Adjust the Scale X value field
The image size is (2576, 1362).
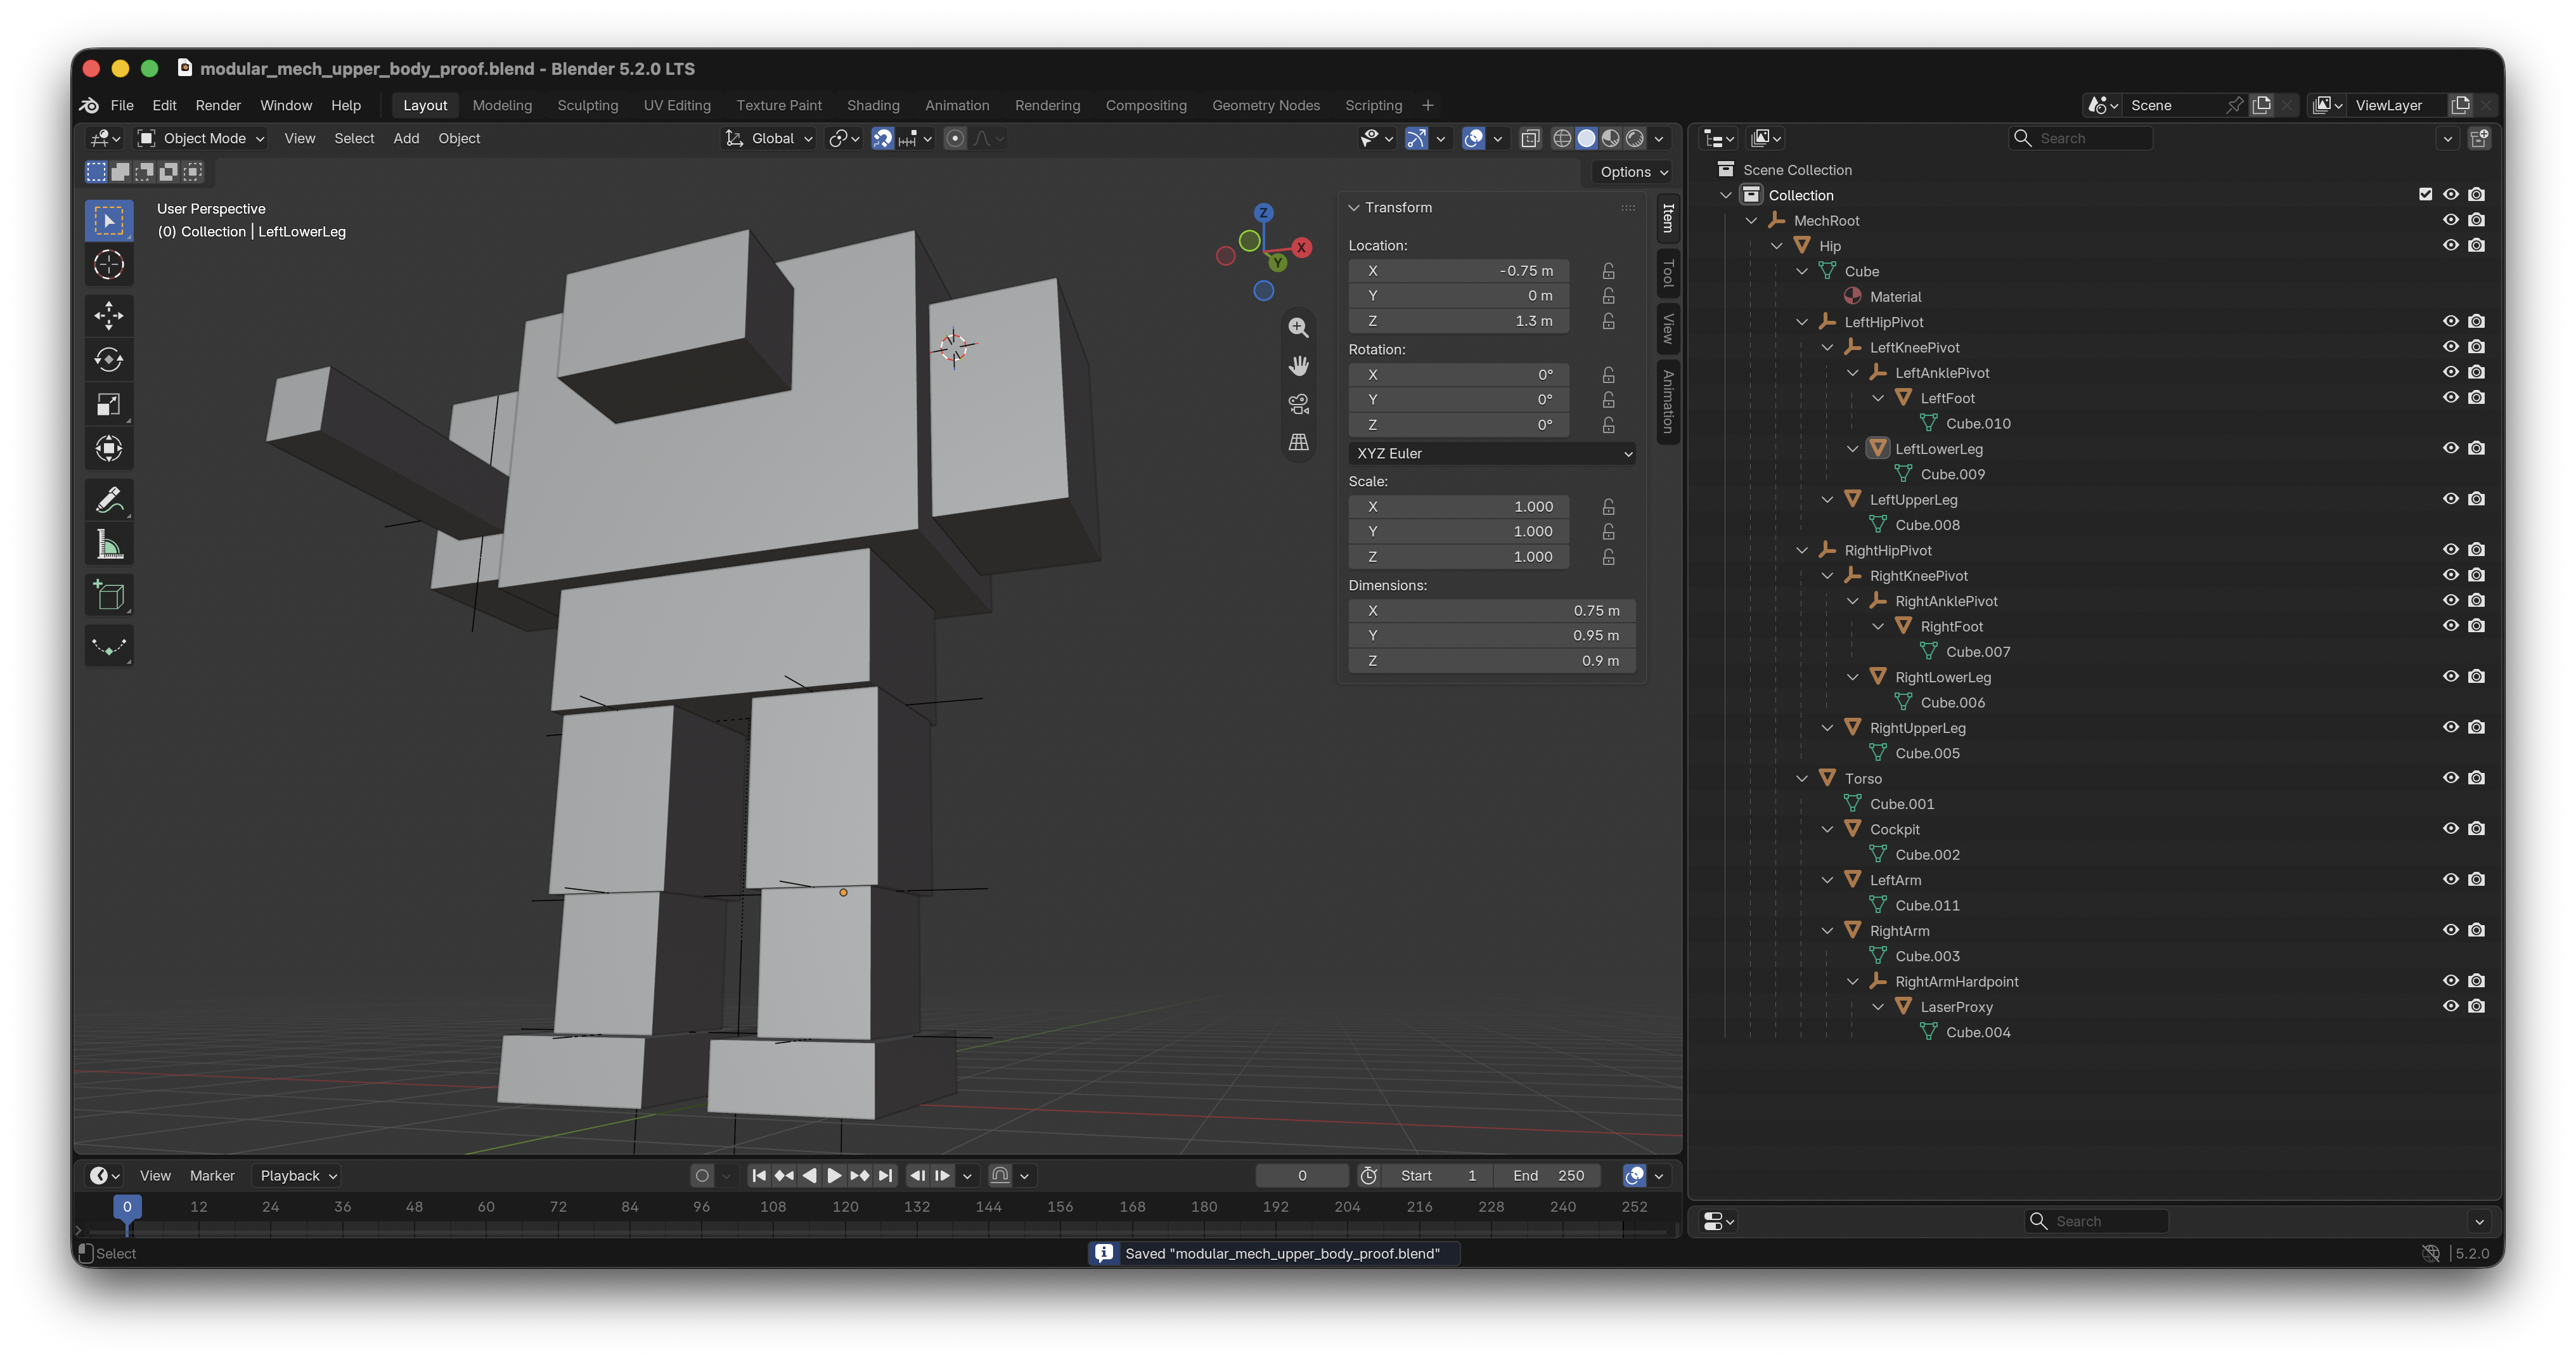1458,507
